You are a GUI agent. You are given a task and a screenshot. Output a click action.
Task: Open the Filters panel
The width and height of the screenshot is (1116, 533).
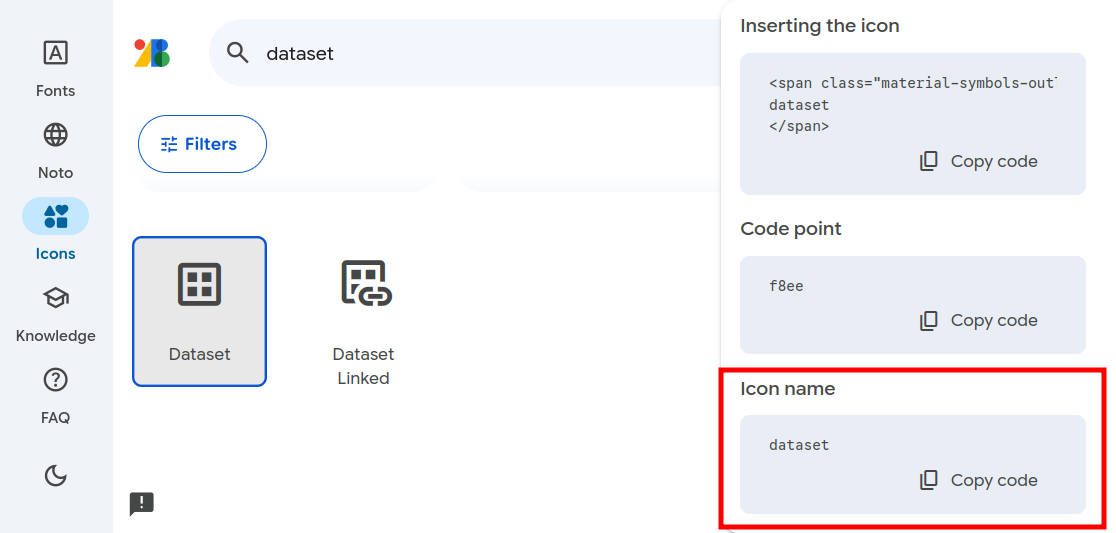(202, 144)
